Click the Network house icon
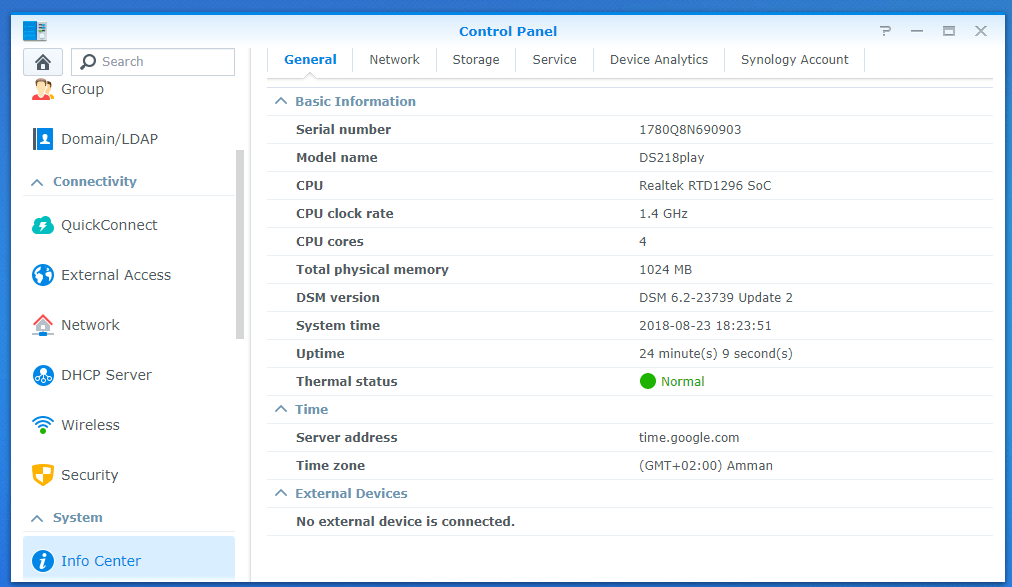1012x587 pixels. [43, 325]
